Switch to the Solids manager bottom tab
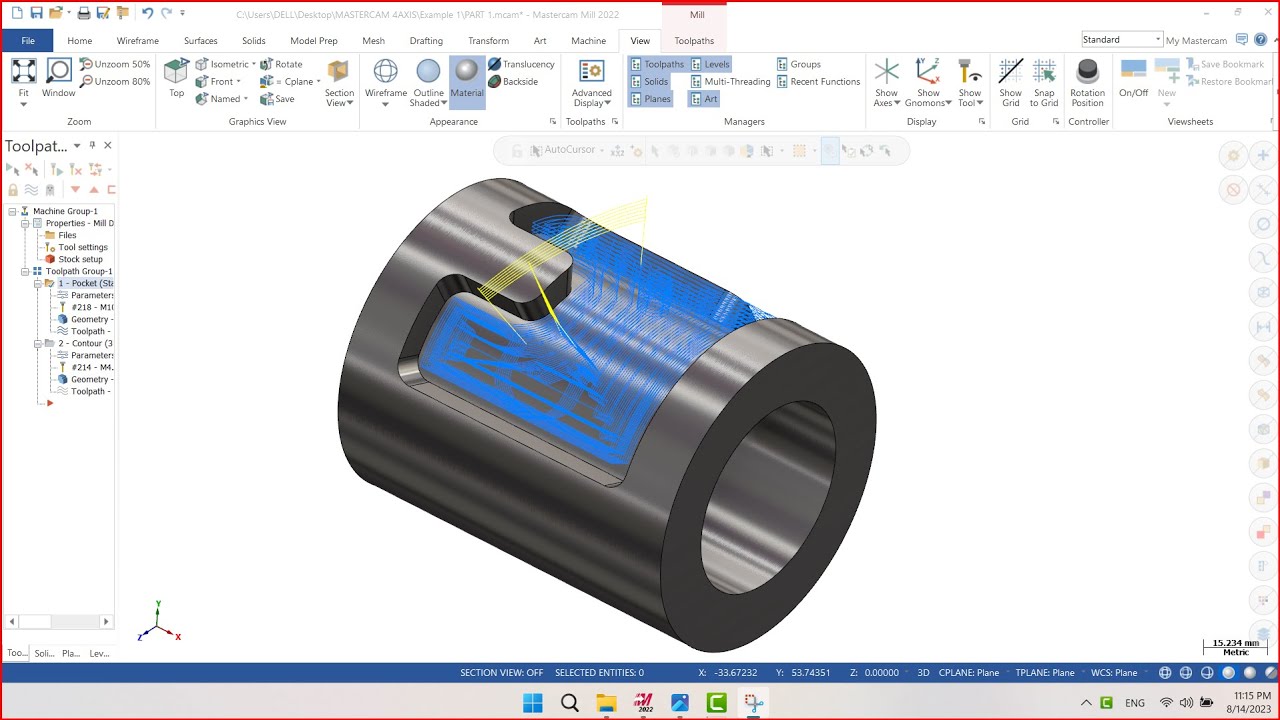This screenshot has height=720, width=1280. pos(44,653)
